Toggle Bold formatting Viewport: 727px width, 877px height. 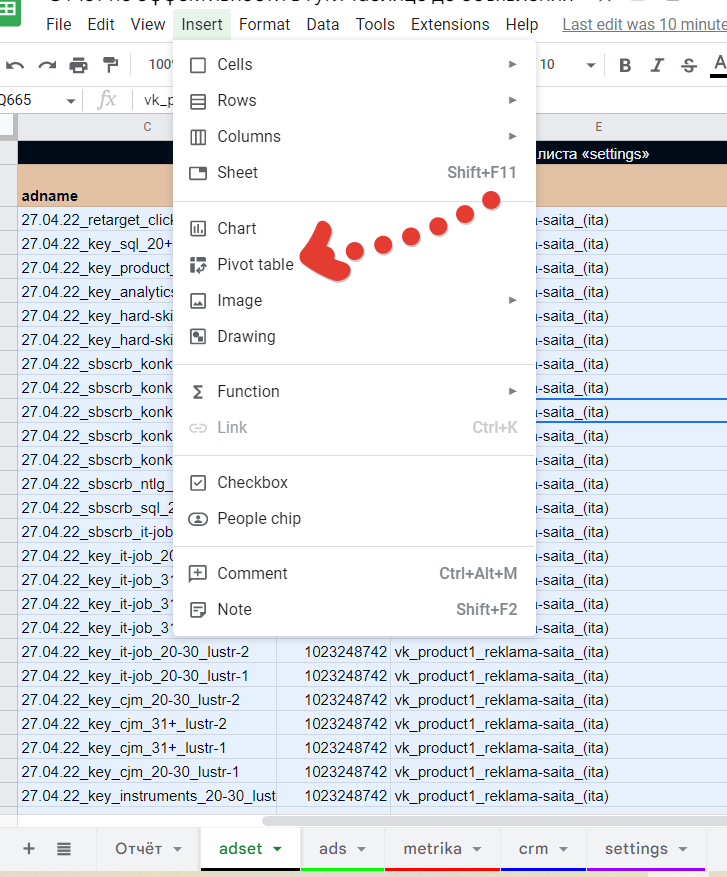625,65
